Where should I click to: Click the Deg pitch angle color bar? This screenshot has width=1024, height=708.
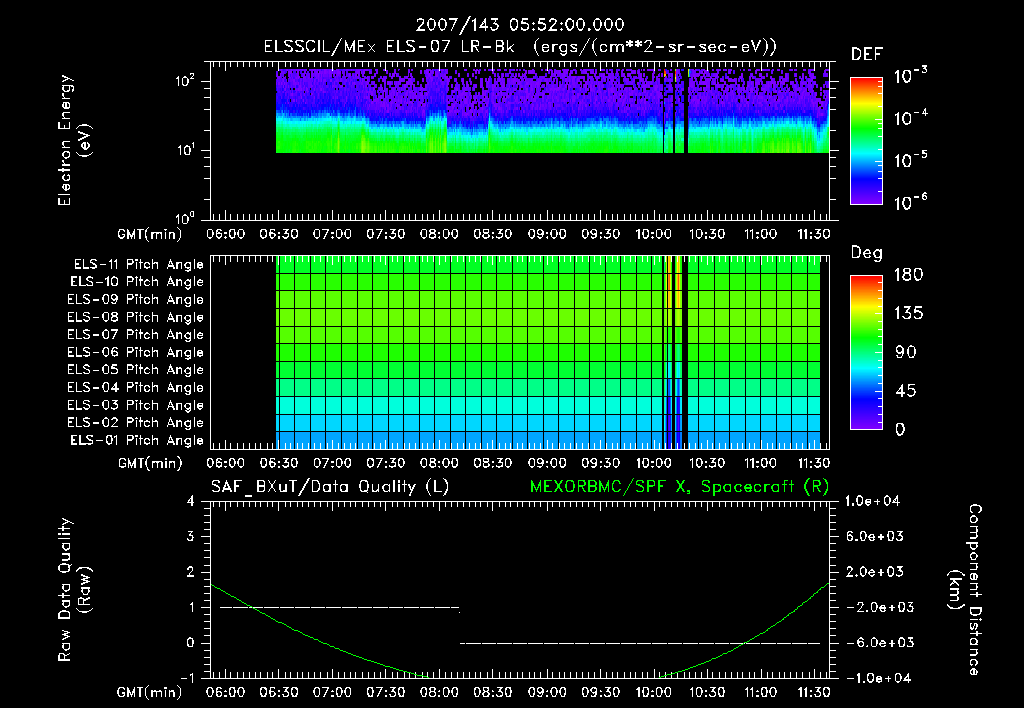[866, 352]
